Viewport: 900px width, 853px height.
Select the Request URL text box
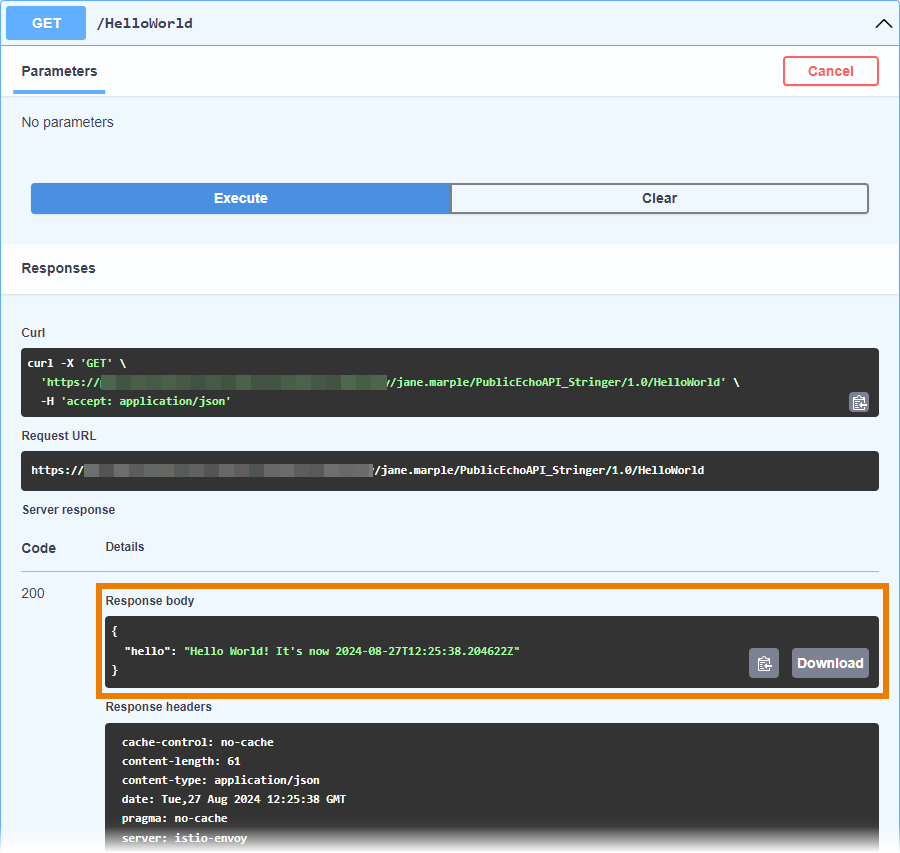tap(450, 470)
